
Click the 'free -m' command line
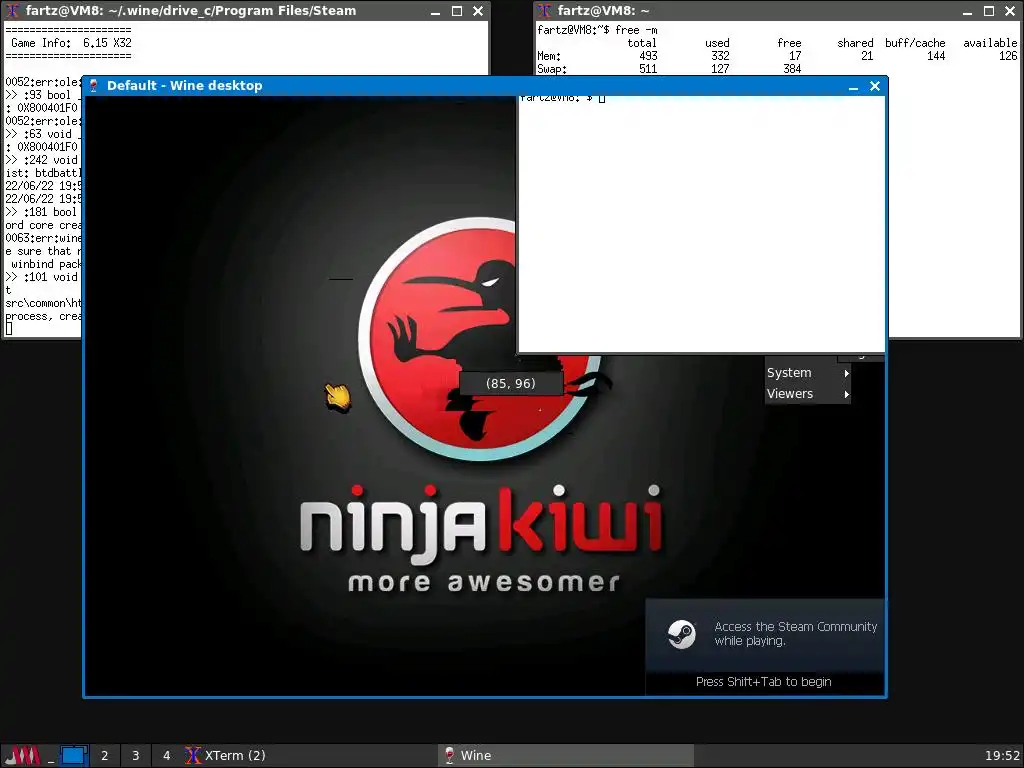(636, 30)
